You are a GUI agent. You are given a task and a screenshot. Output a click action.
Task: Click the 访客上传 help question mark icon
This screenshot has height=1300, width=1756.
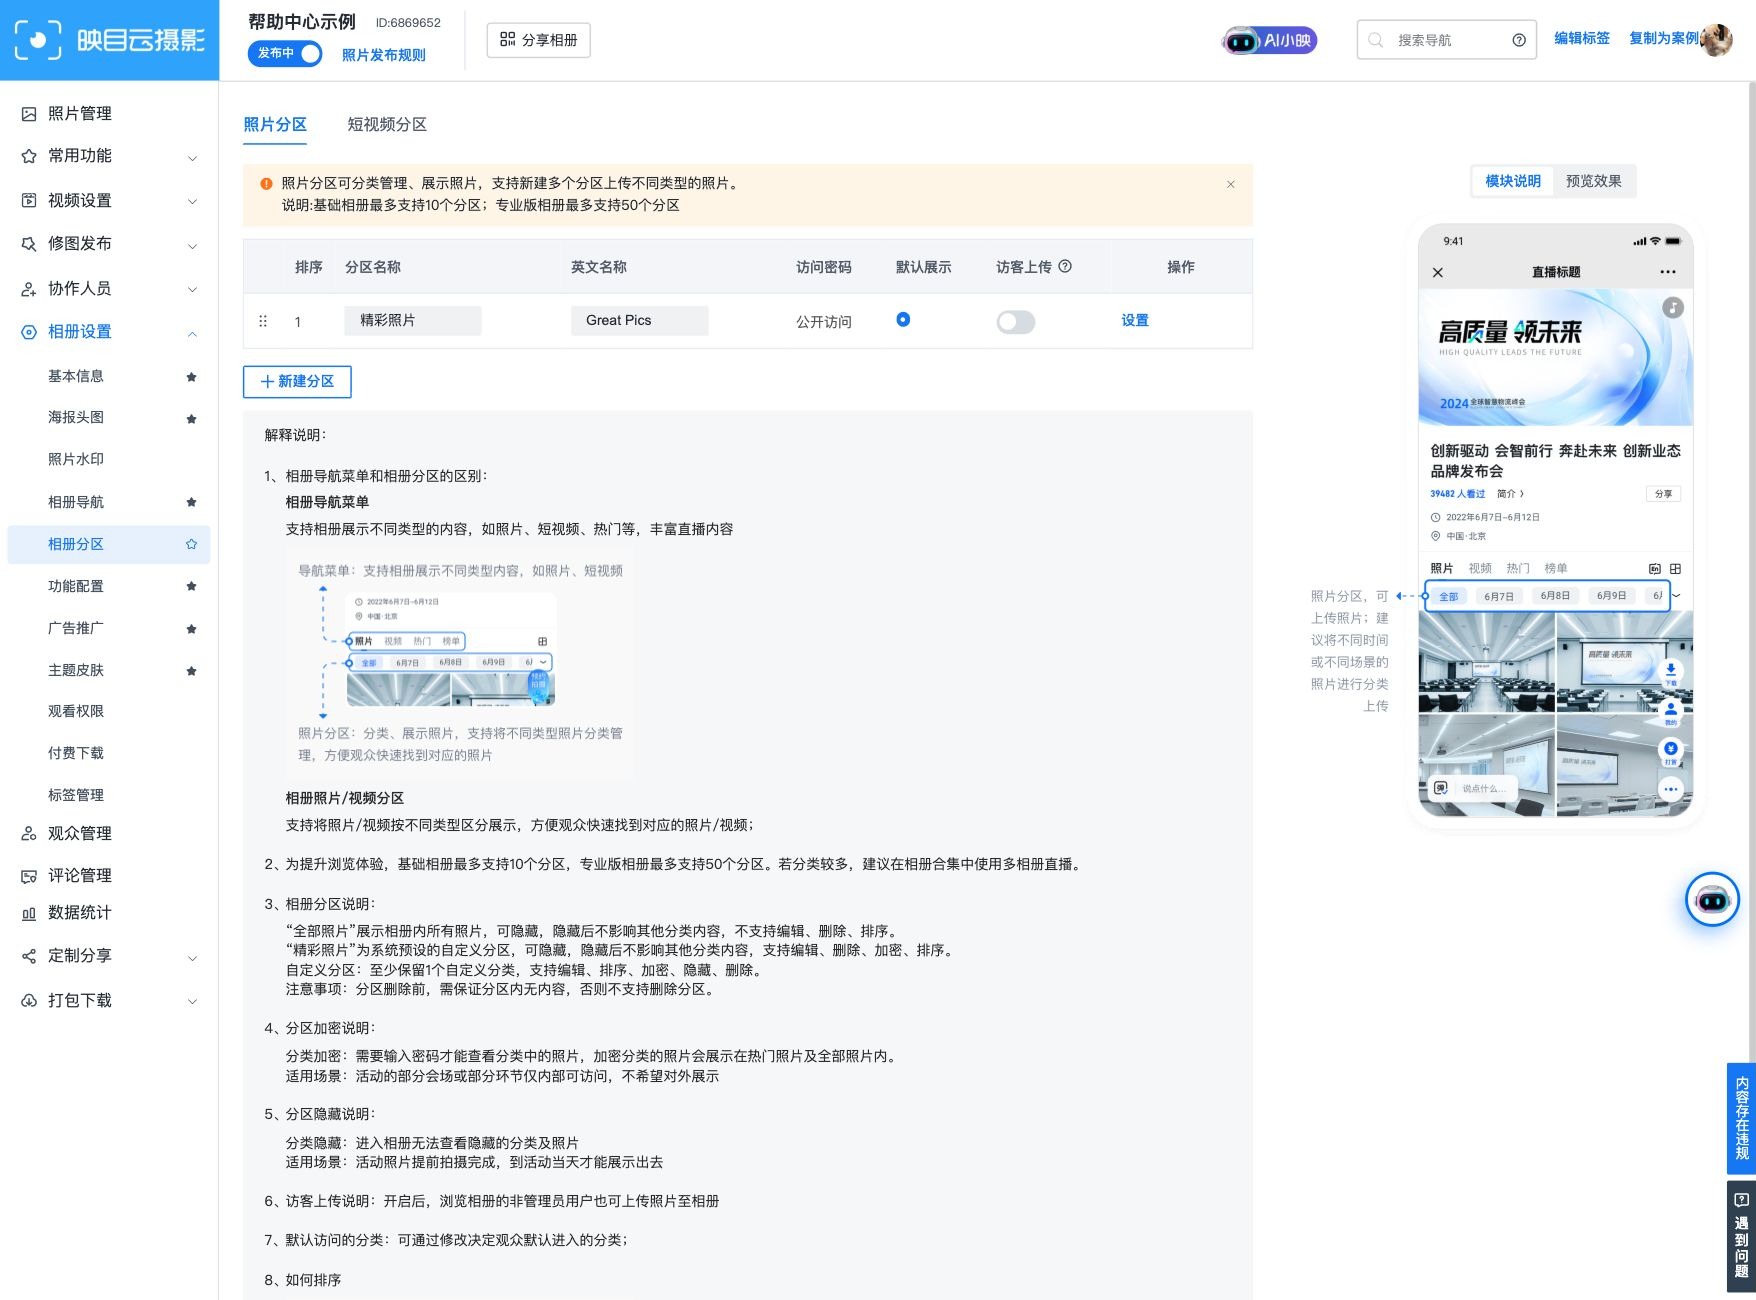point(1065,266)
